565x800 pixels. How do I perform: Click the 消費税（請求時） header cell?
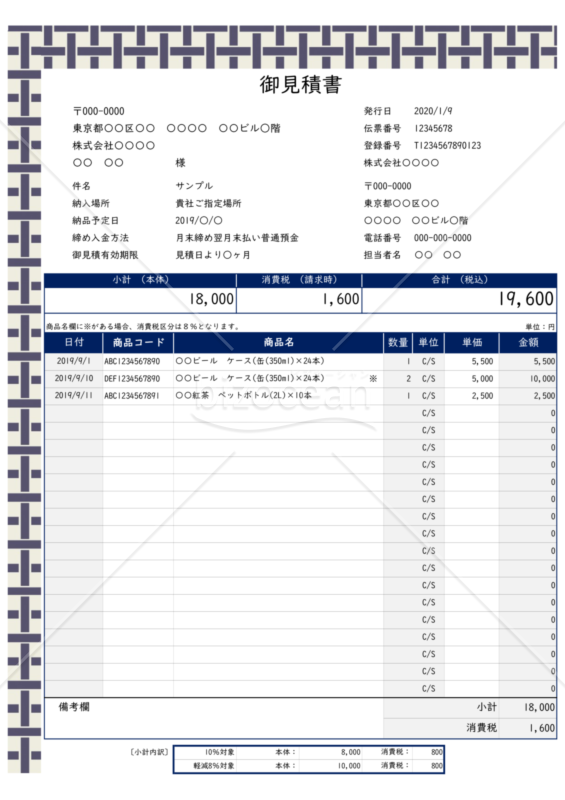[x=299, y=280]
